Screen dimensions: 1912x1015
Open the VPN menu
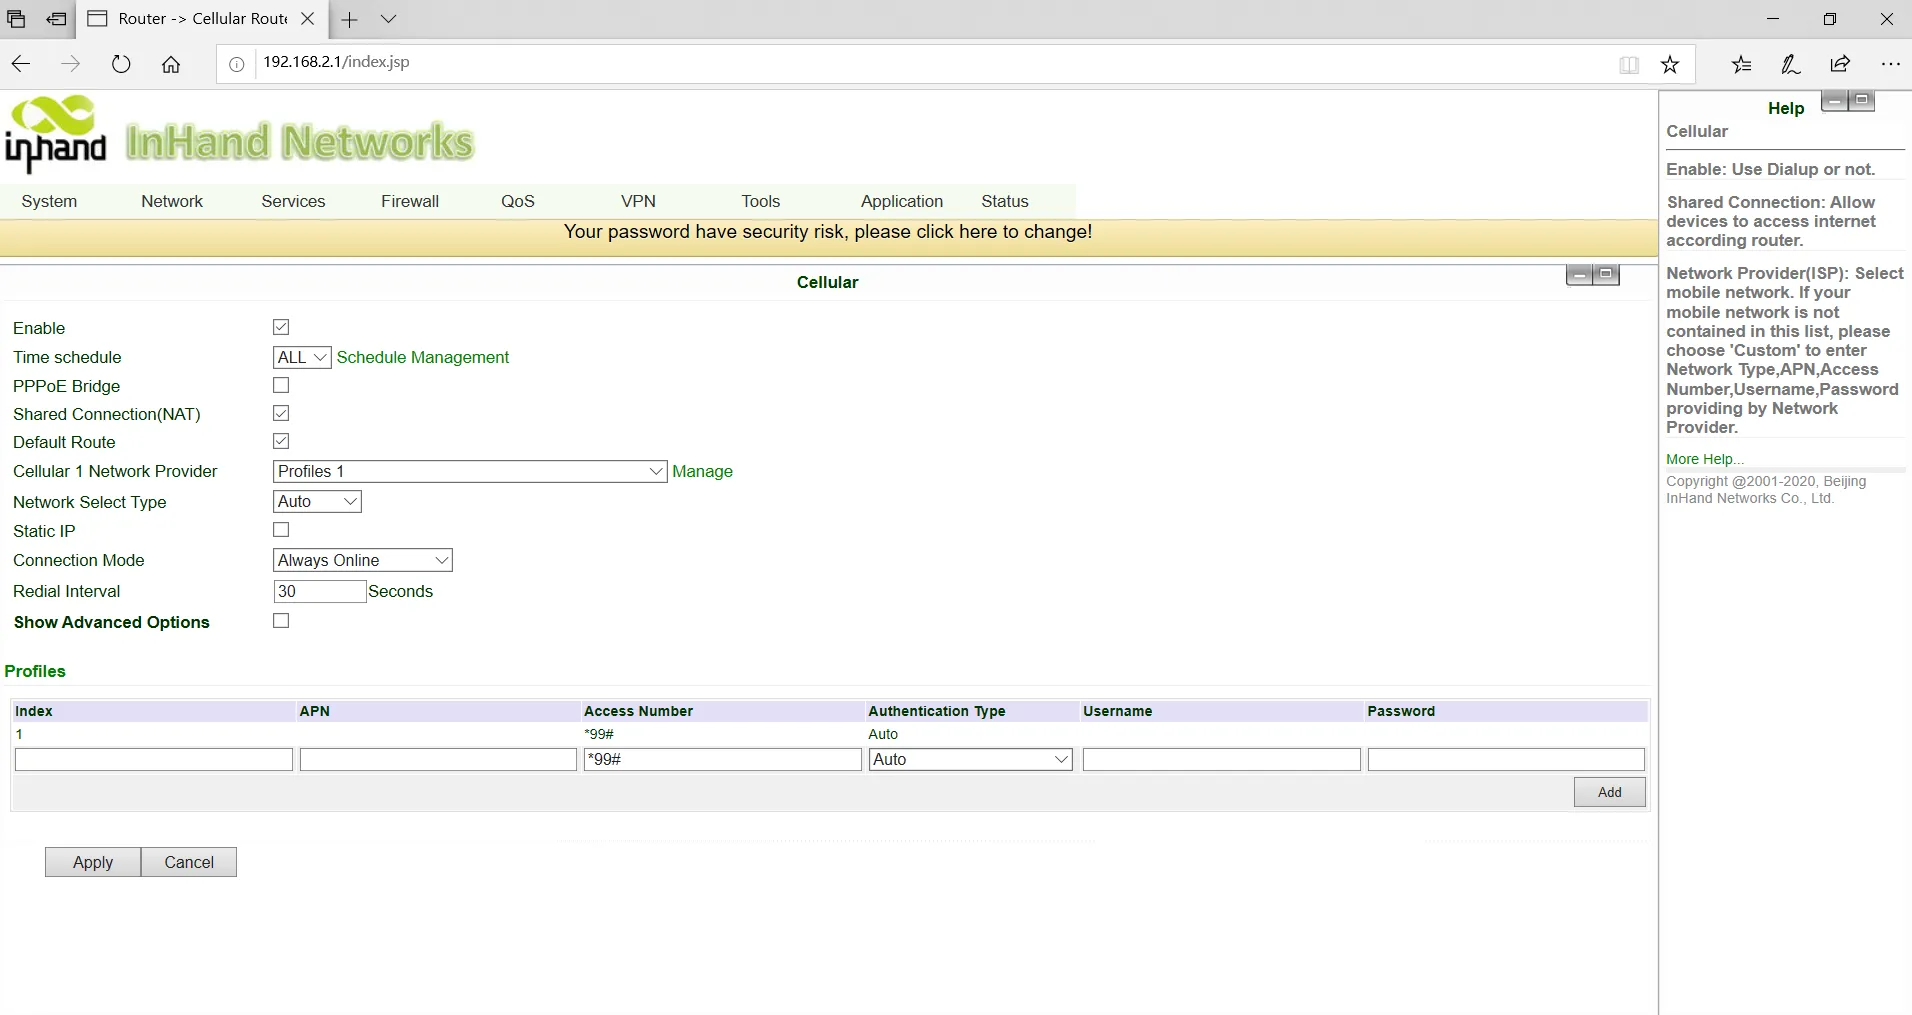pos(638,201)
